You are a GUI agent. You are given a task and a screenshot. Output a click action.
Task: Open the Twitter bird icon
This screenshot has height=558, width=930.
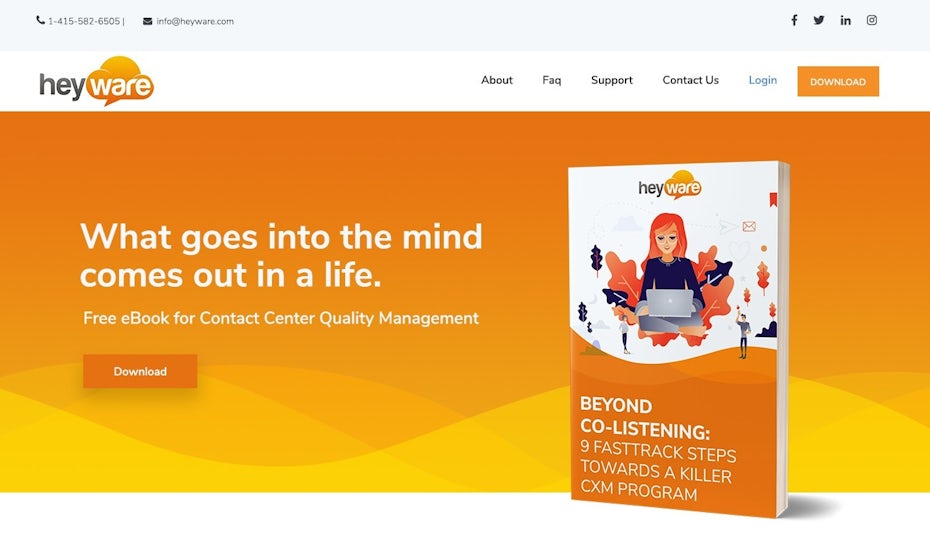tap(819, 20)
